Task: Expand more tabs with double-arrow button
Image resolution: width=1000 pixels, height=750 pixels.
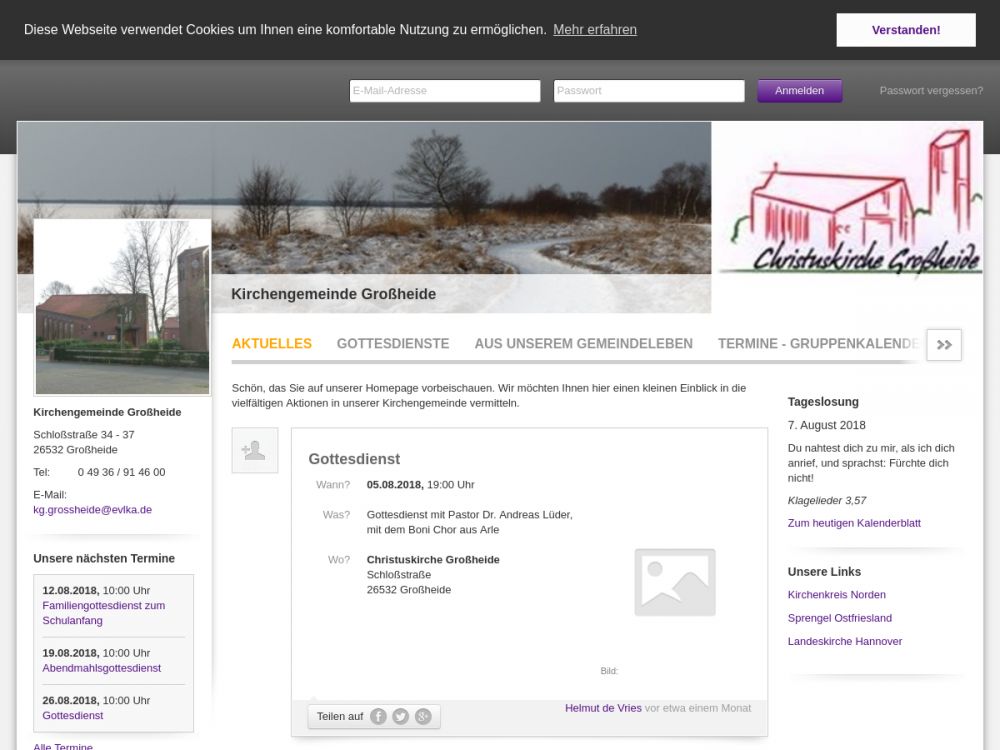Action: point(944,344)
